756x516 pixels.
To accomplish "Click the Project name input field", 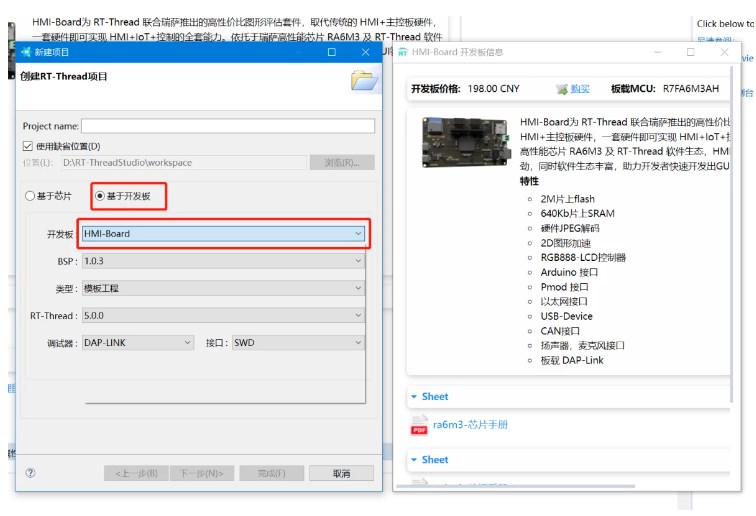I will 228,126.
